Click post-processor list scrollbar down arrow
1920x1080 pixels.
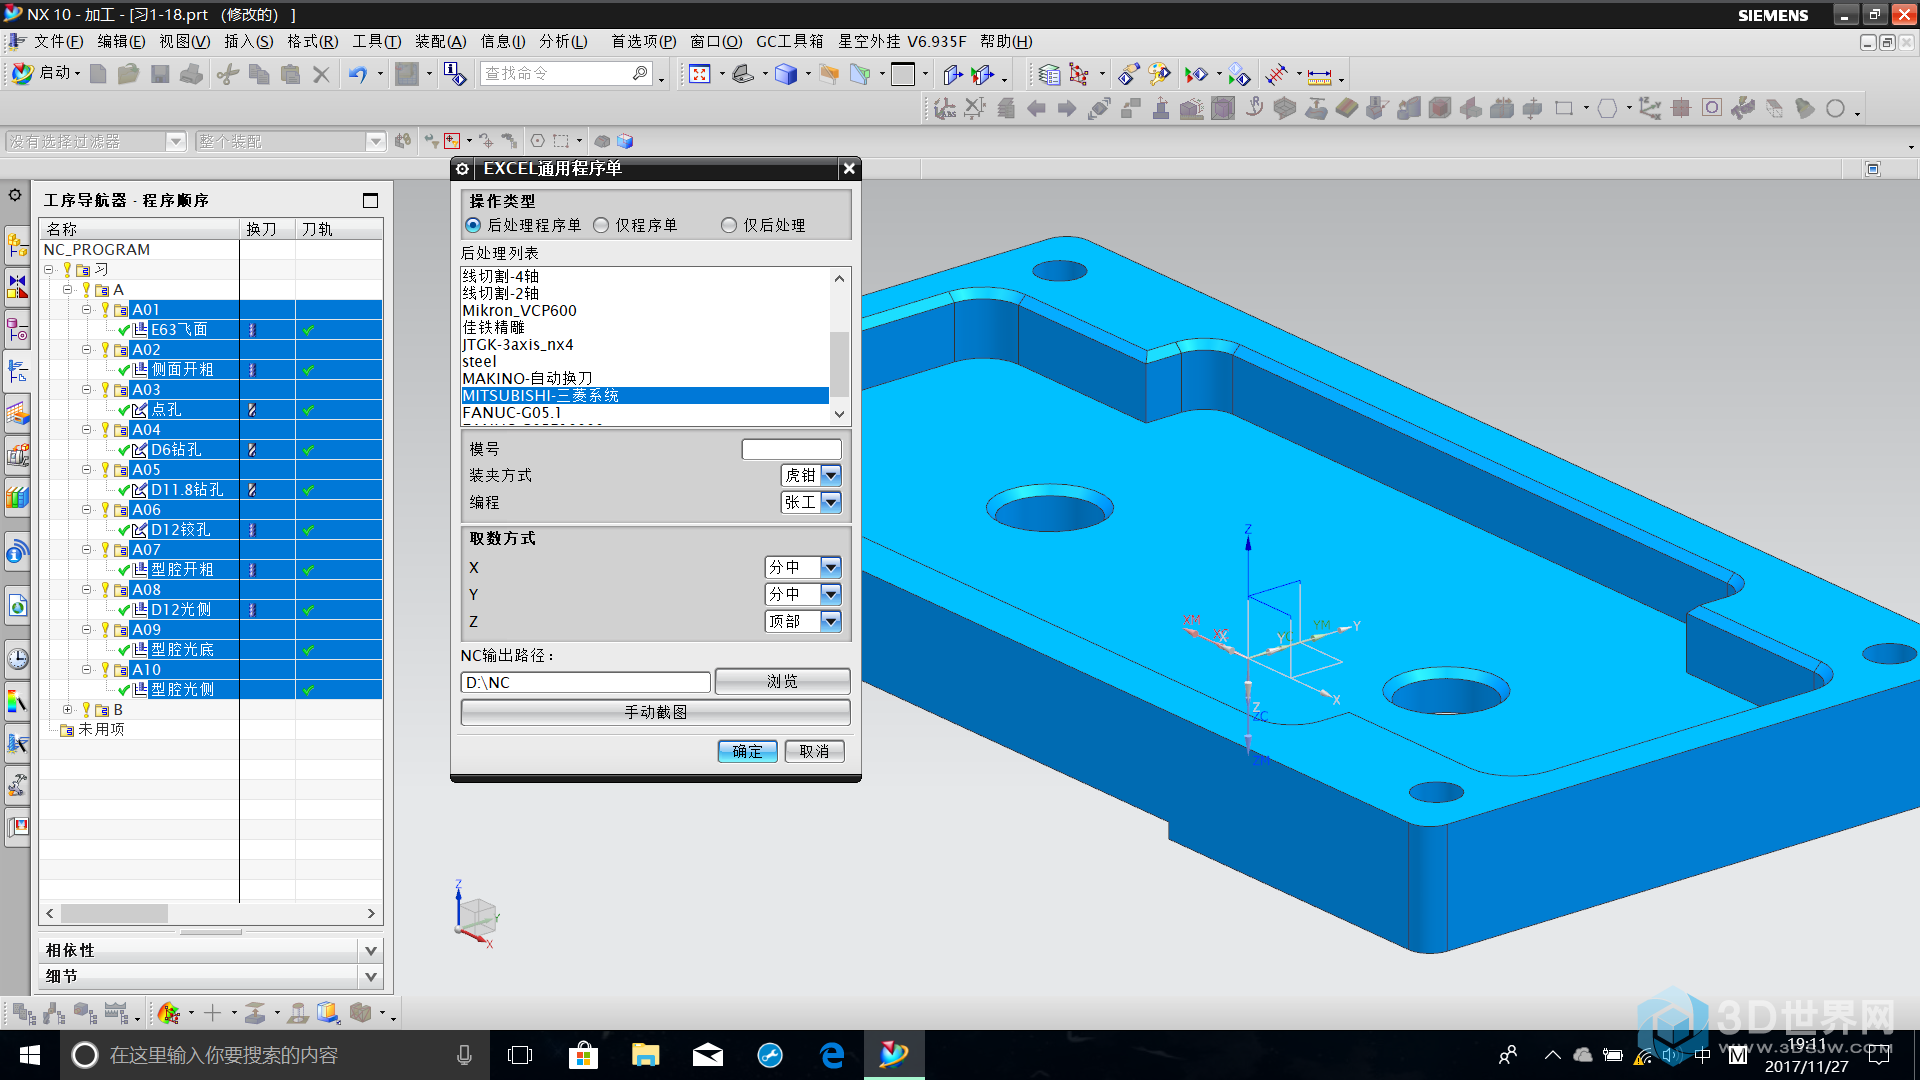[x=839, y=414]
